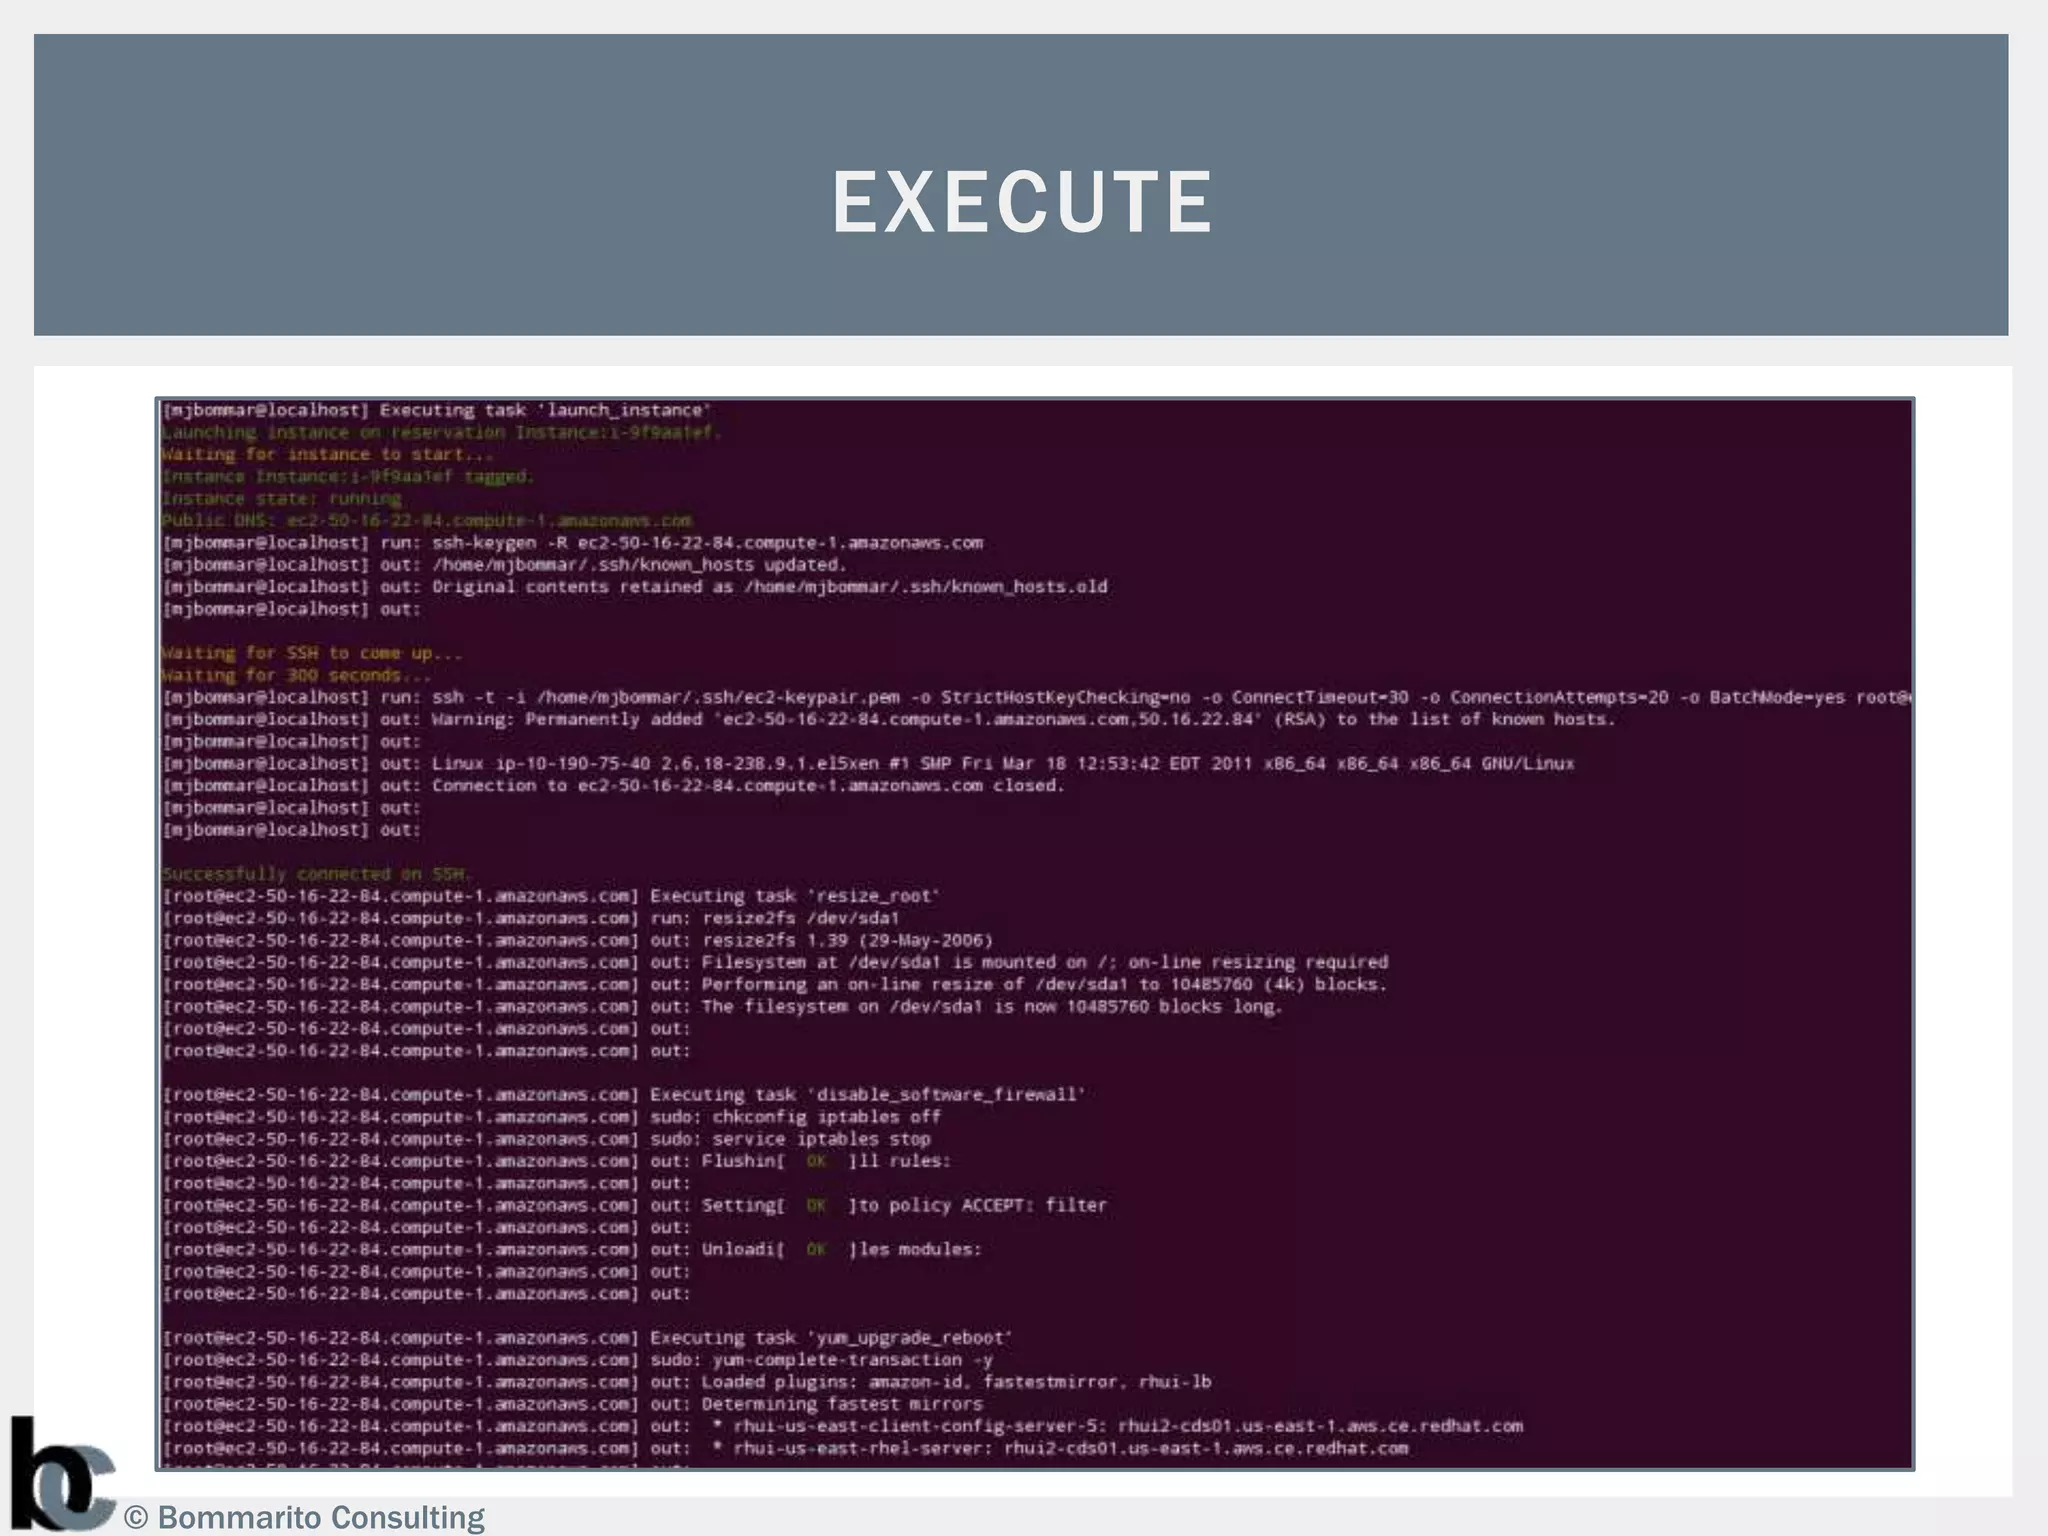The width and height of the screenshot is (2048, 1536).
Task: Select the 'Instance state: running' line
Action: click(x=282, y=498)
